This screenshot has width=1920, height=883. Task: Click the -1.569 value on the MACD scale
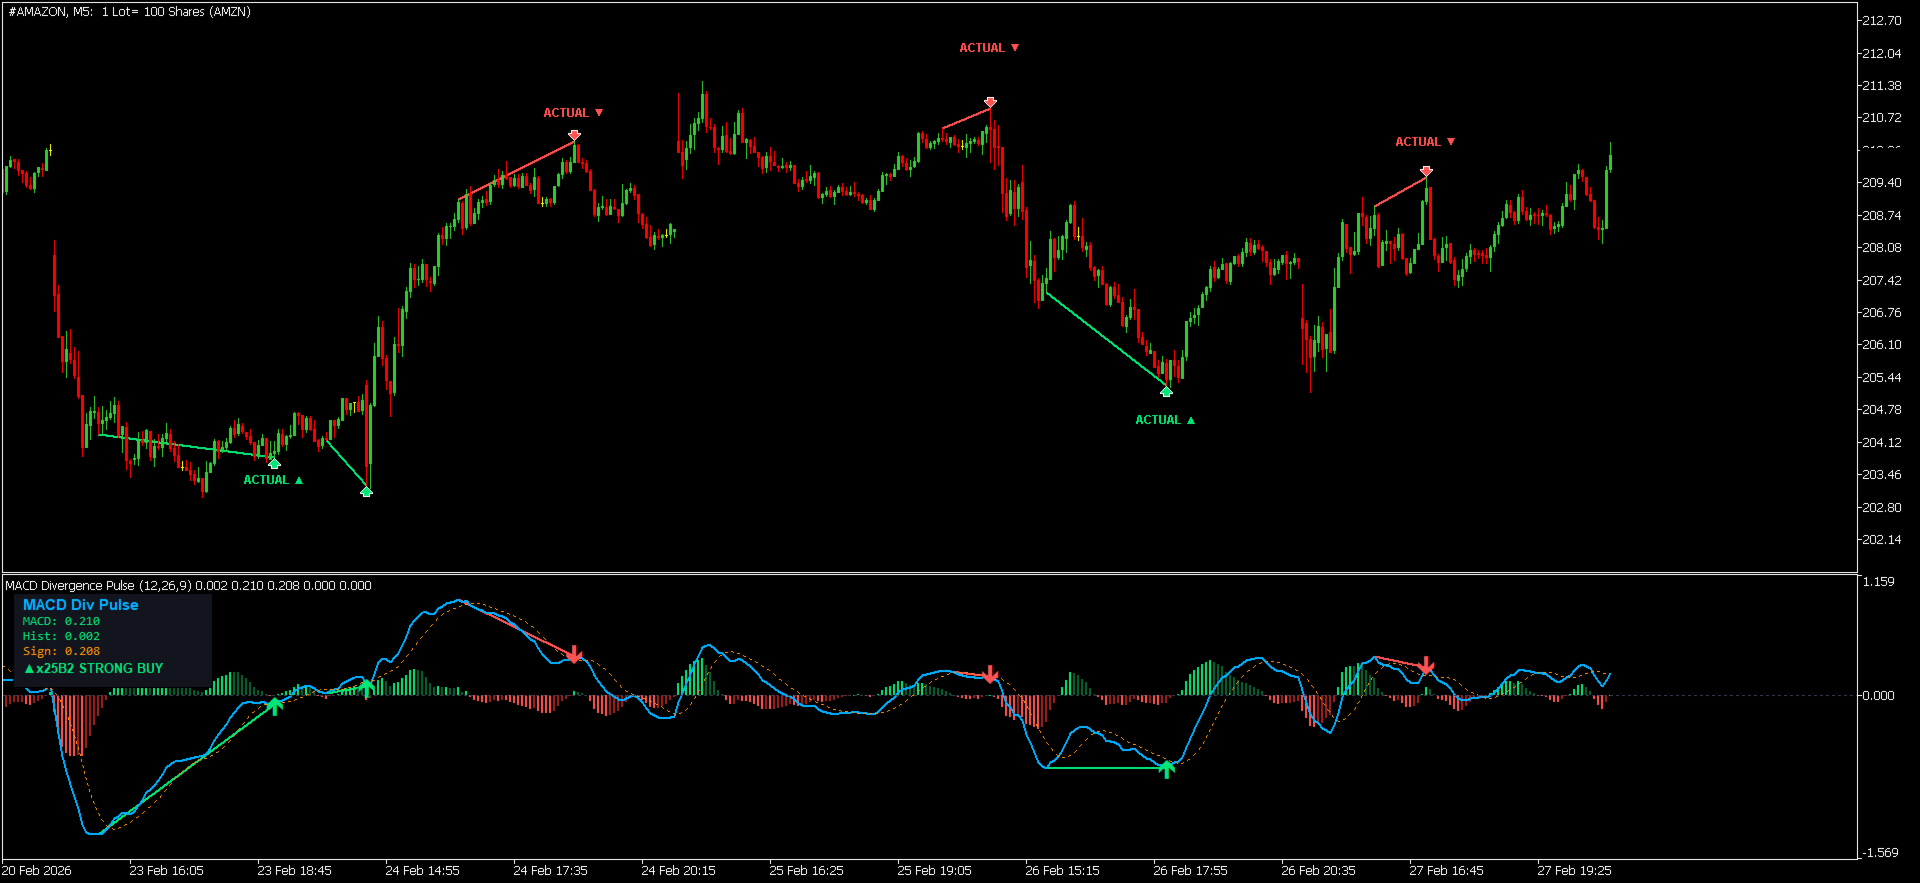(1880, 853)
